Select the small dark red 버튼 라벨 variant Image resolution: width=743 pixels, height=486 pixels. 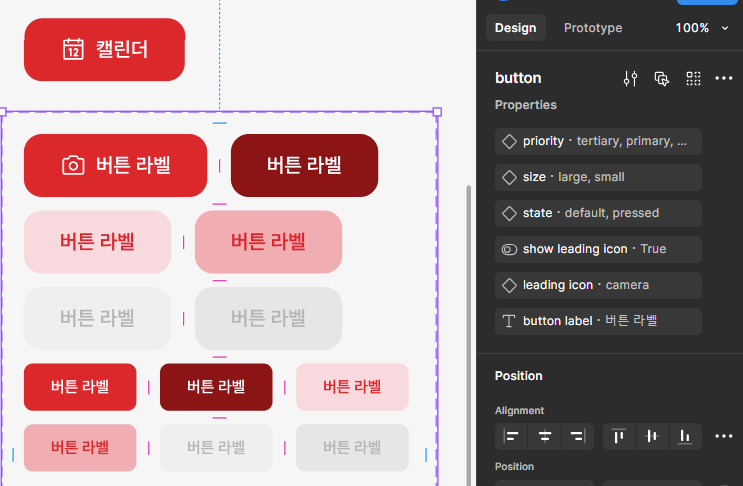216,387
